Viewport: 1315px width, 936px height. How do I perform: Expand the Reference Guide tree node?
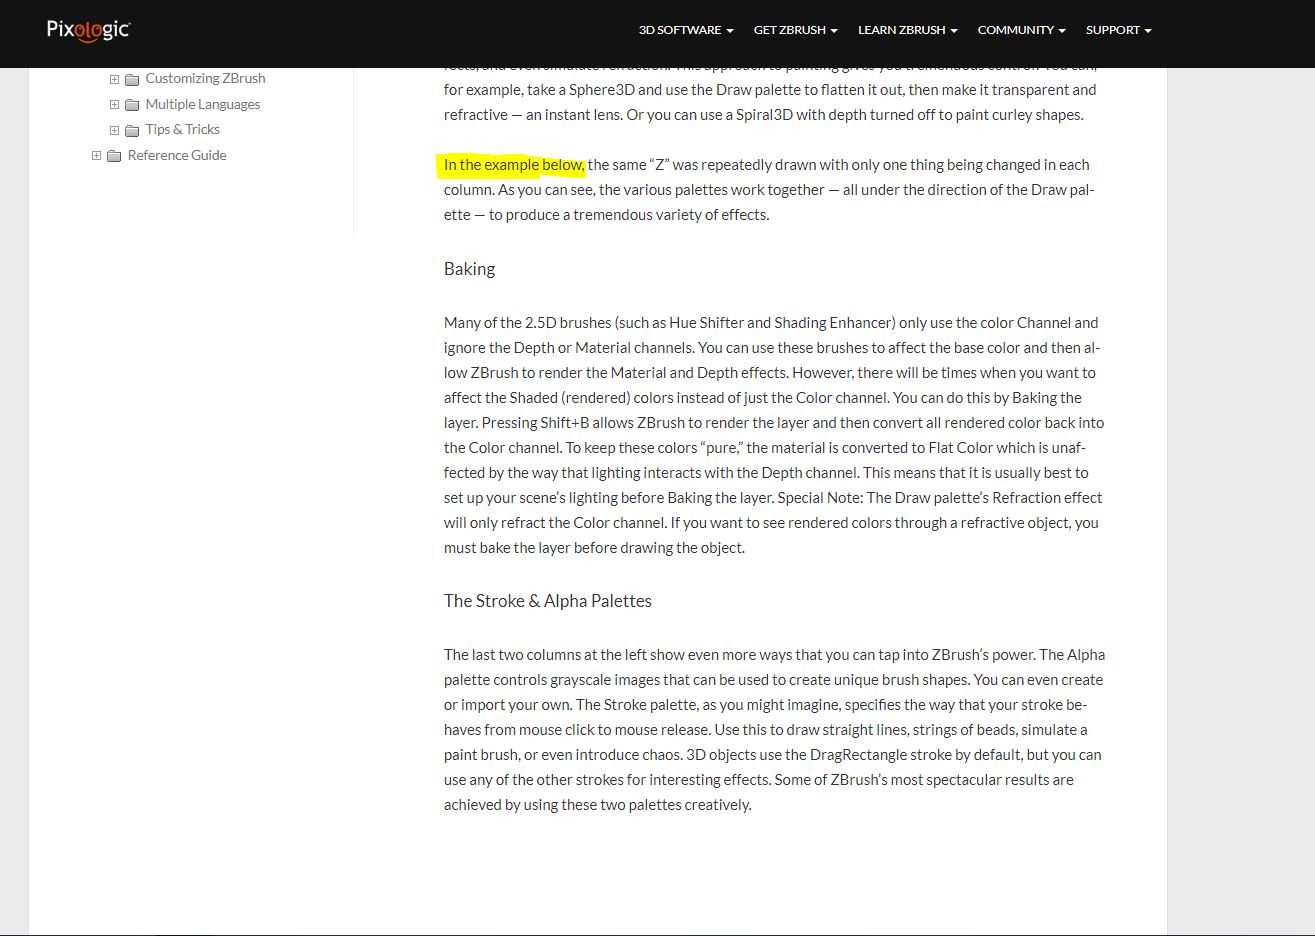96,156
